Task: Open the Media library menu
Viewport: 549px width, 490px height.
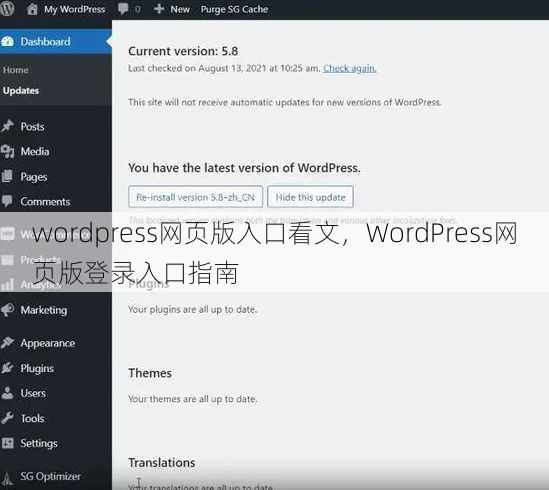Action: pyautogui.click(x=35, y=152)
